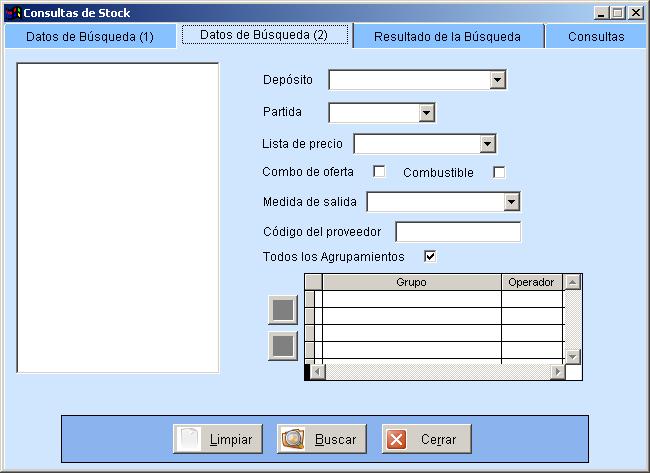Click the lower gray square button beside grid
This screenshot has height=473, width=650.
283,345
